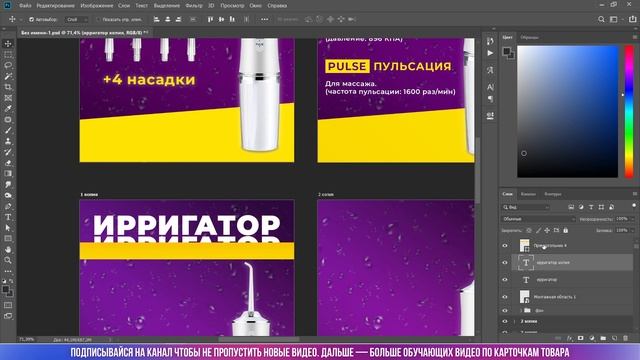Click the delete layer trash icon

click(625, 338)
